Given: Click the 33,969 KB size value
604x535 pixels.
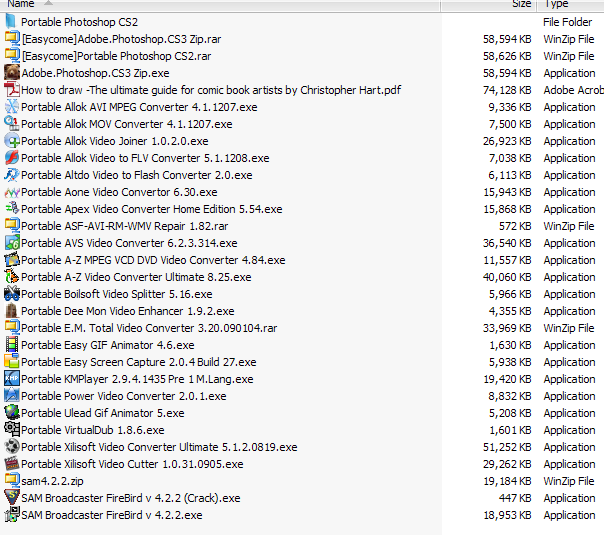Looking at the screenshot, I should 507,328.
